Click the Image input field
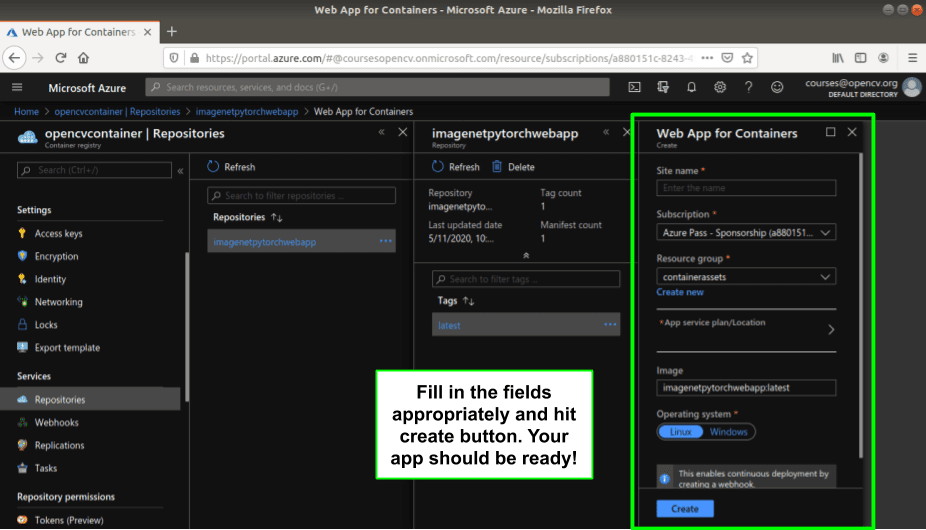This screenshot has height=530, width=926. point(746,388)
